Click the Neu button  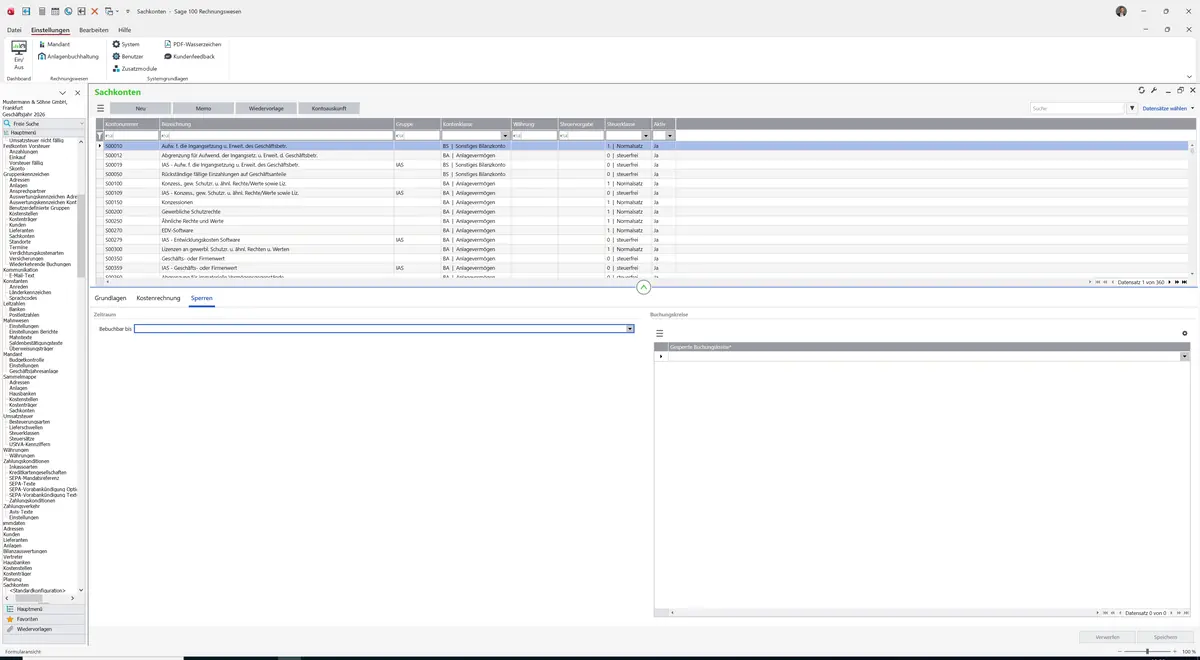click(x=140, y=108)
